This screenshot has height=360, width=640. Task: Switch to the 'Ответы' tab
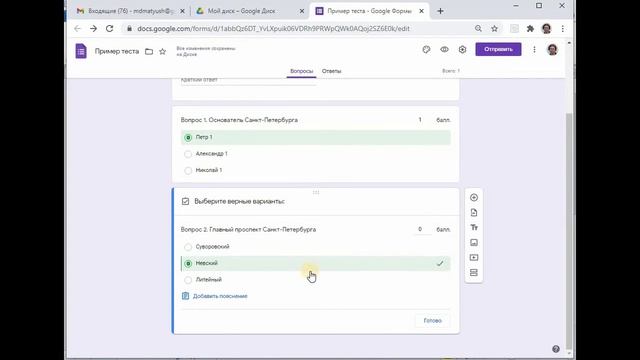tap(331, 71)
